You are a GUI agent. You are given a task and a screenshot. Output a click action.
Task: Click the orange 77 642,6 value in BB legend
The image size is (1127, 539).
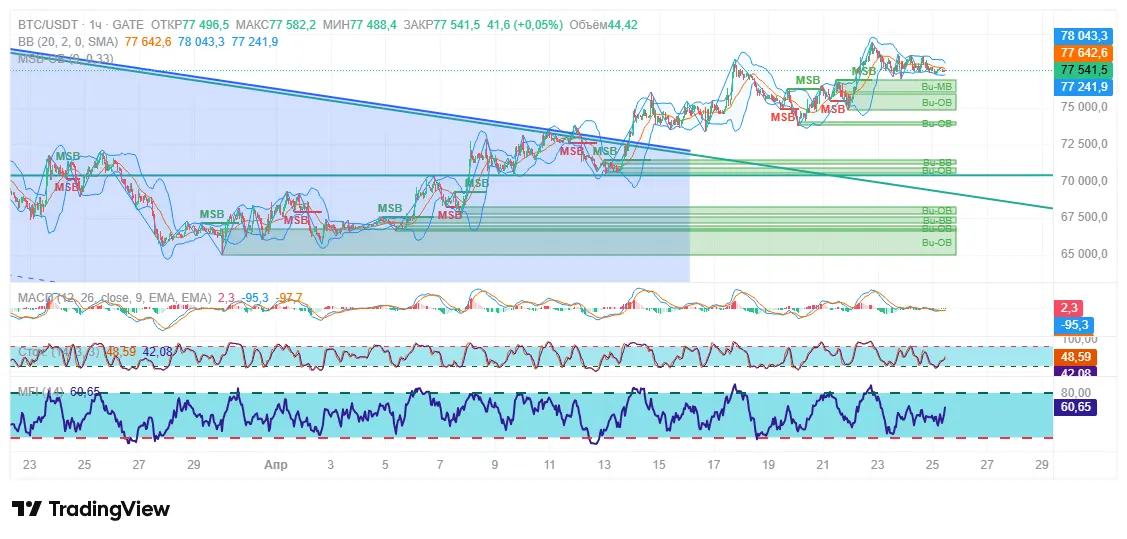pyautogui.click(x=148, y=42)
